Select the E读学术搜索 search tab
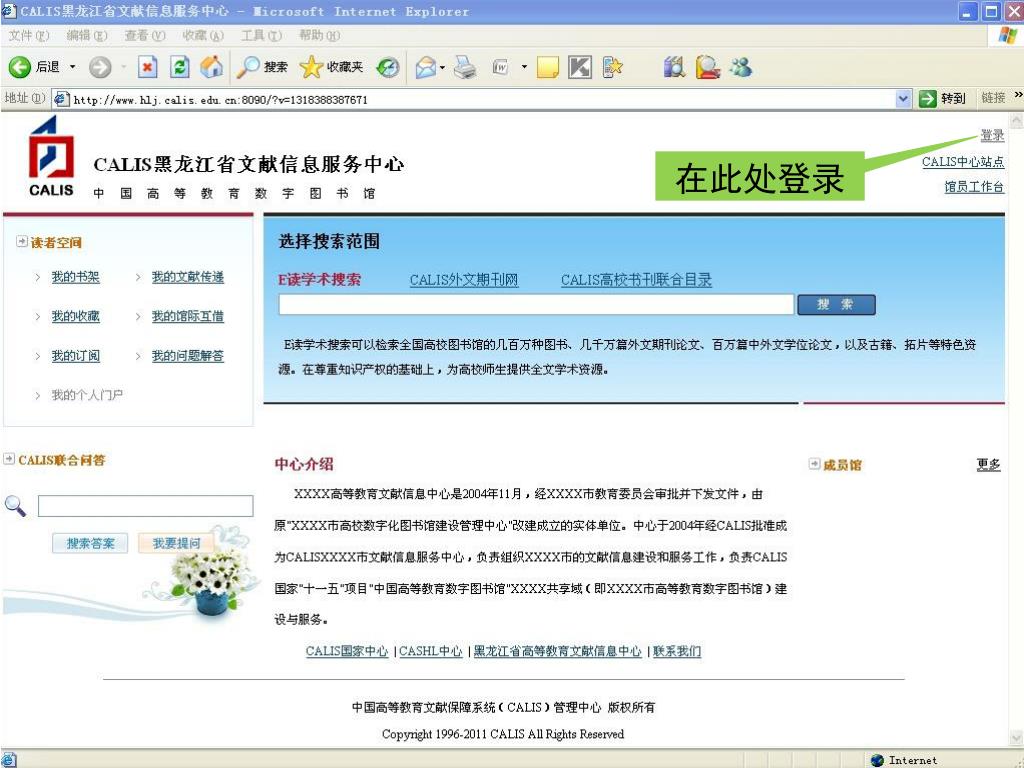Image resolution: width=1024 pixels, height=768 pixels. (319, 280)
